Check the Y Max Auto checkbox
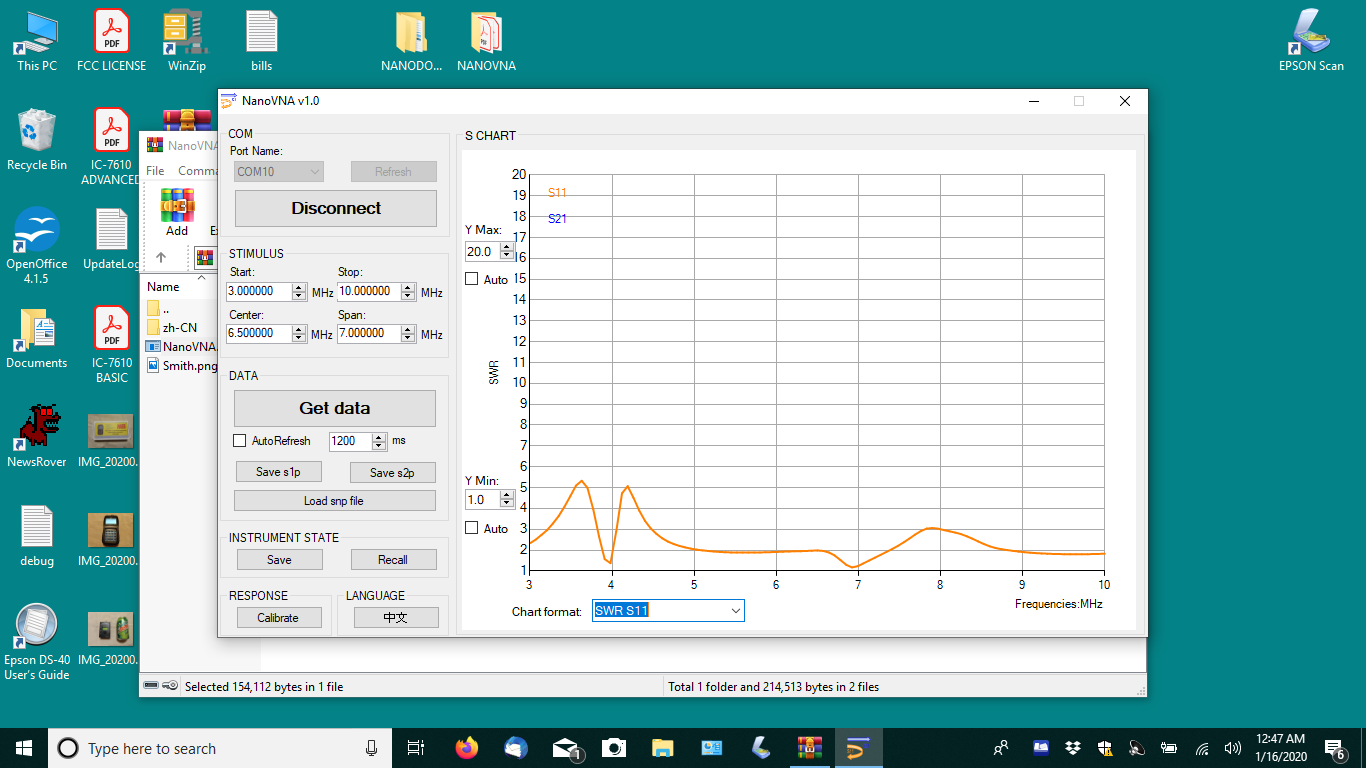This screenshot has width=1366, height=768. [x=472, y=279]
